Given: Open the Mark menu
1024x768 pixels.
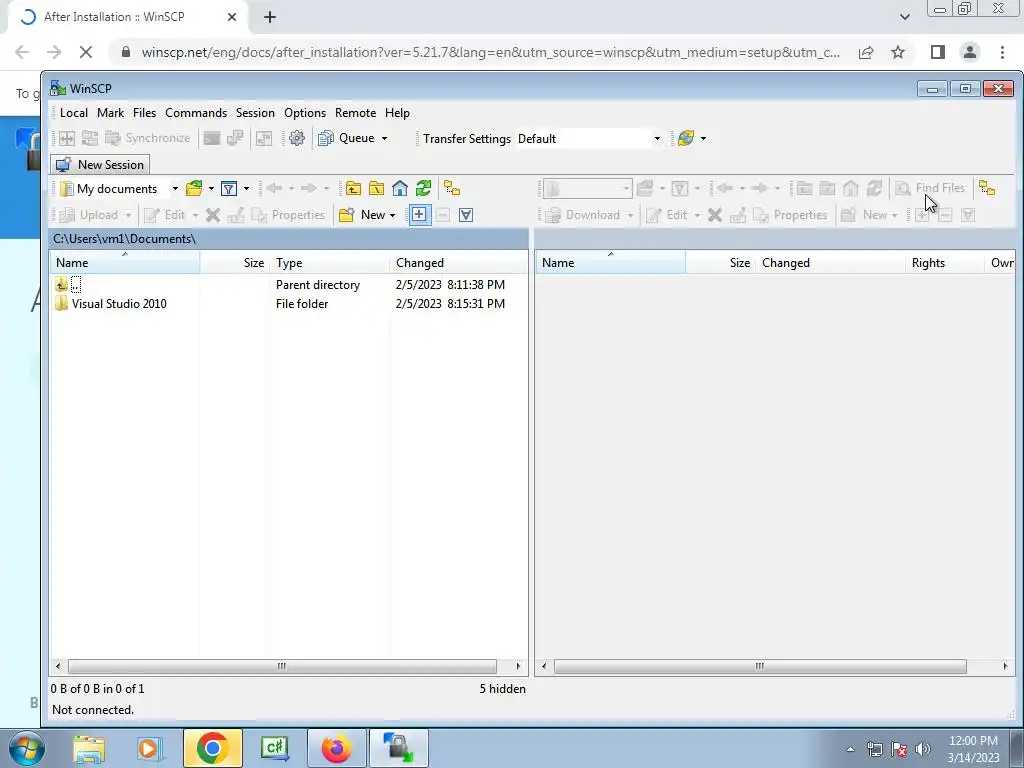Looking at the screenshot, I should coord(110,113).
